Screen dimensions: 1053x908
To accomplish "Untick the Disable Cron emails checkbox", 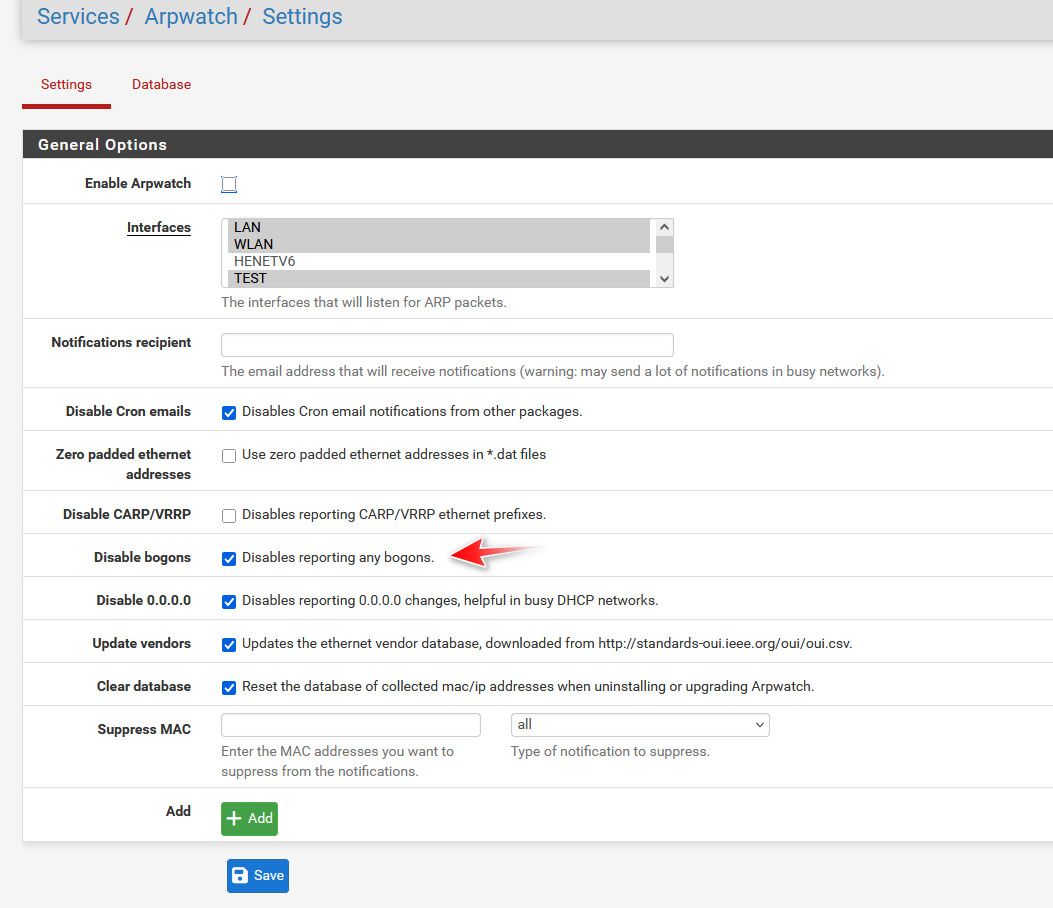I will coord(229,412).
